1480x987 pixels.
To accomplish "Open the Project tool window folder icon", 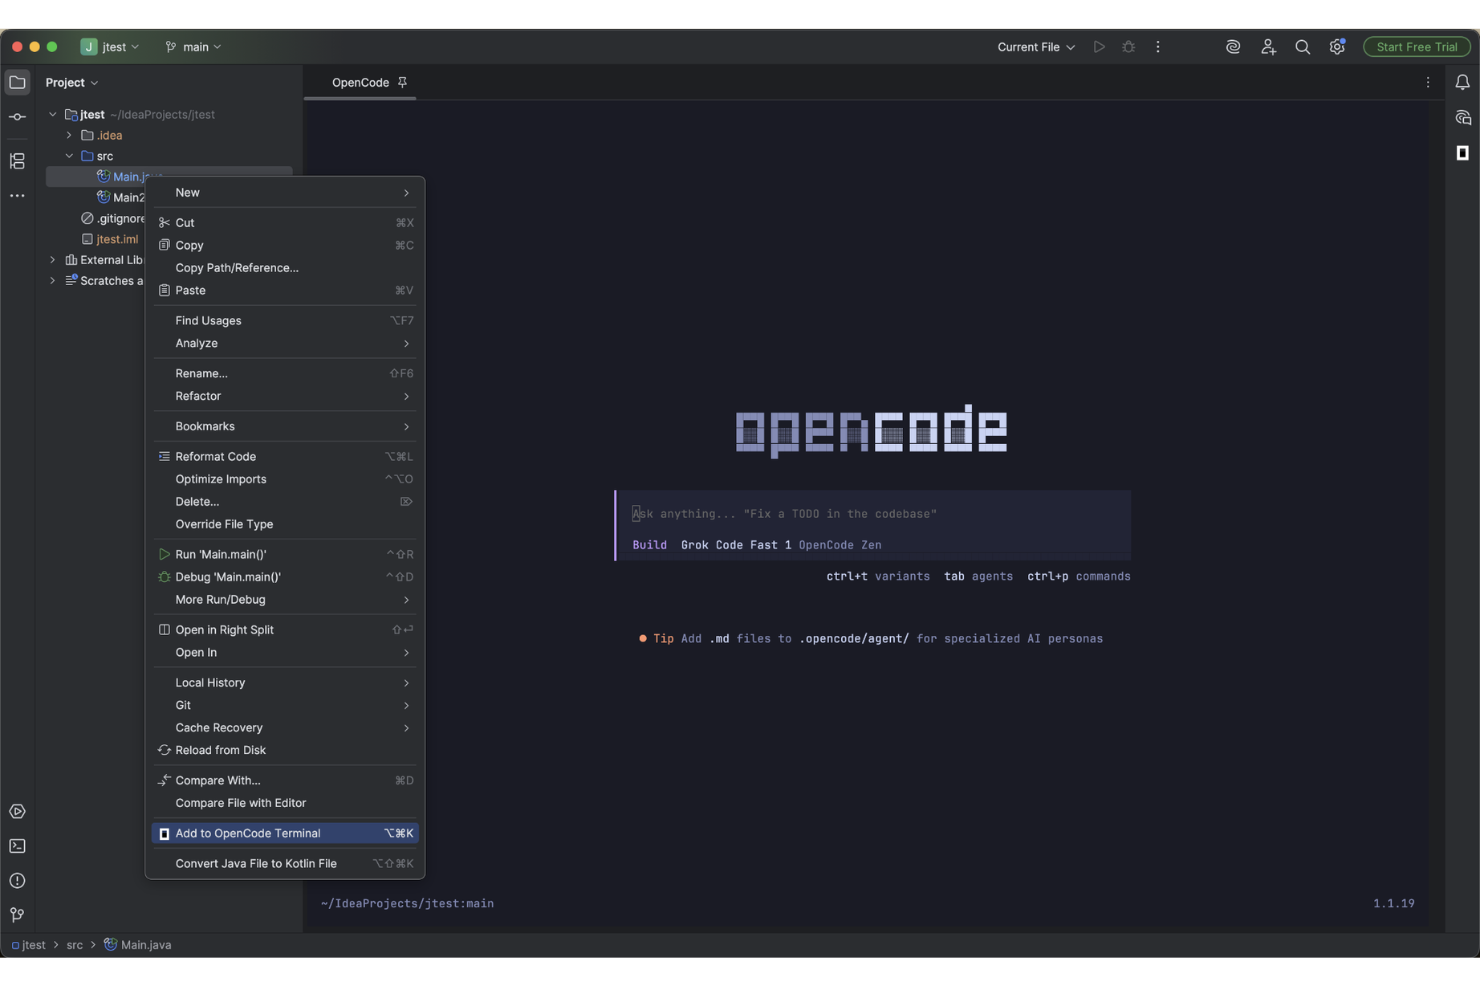I will pos(17,82).
